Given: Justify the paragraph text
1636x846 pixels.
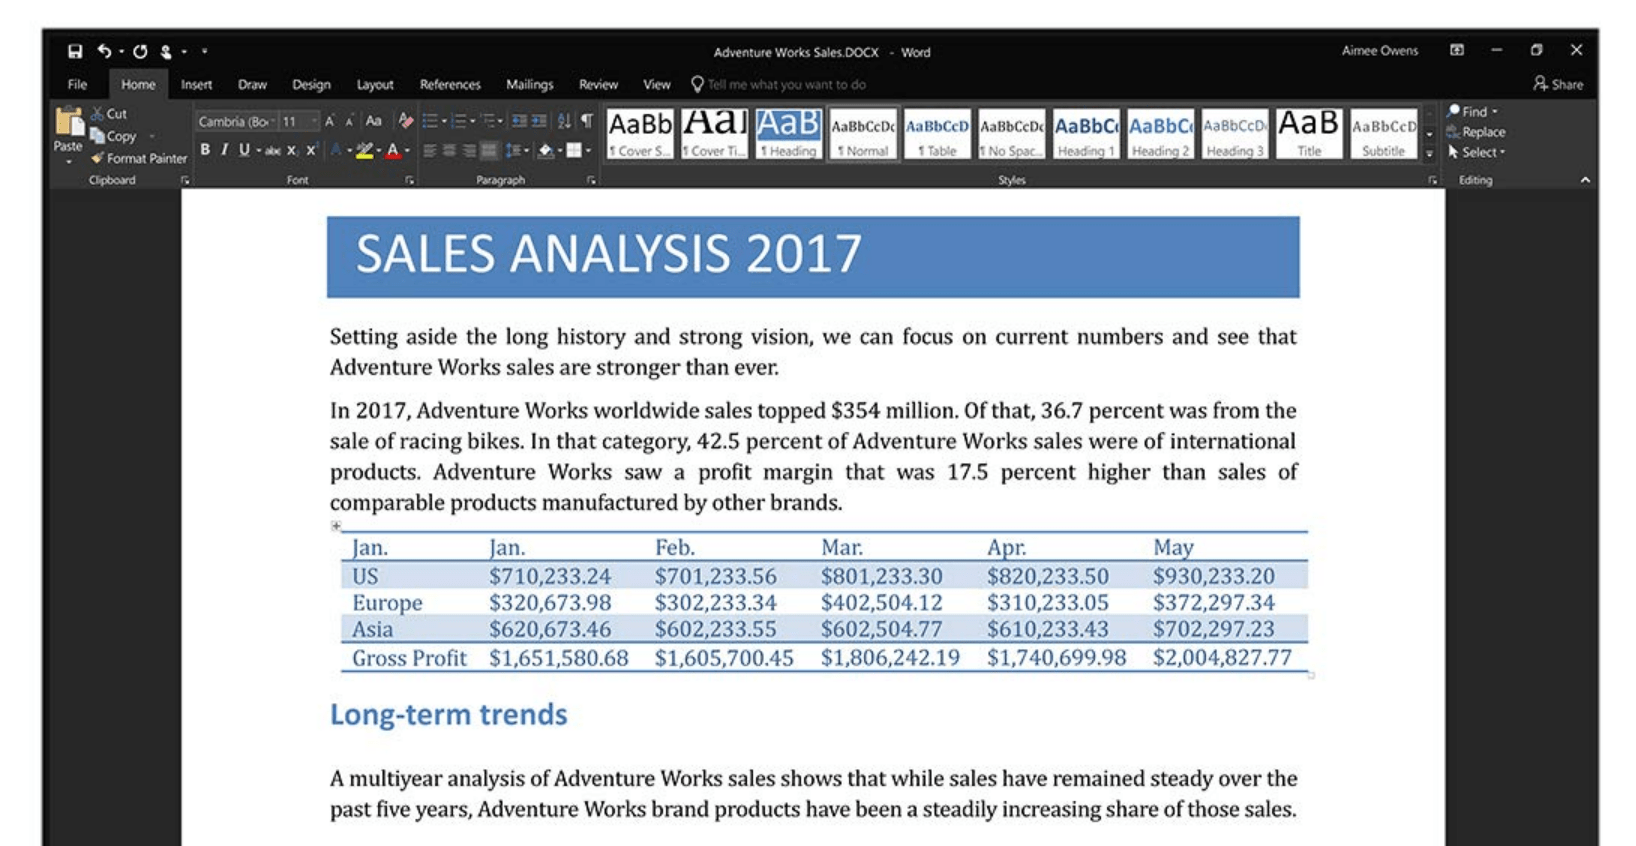Looking at the screenshot, I should coord(489,150).
